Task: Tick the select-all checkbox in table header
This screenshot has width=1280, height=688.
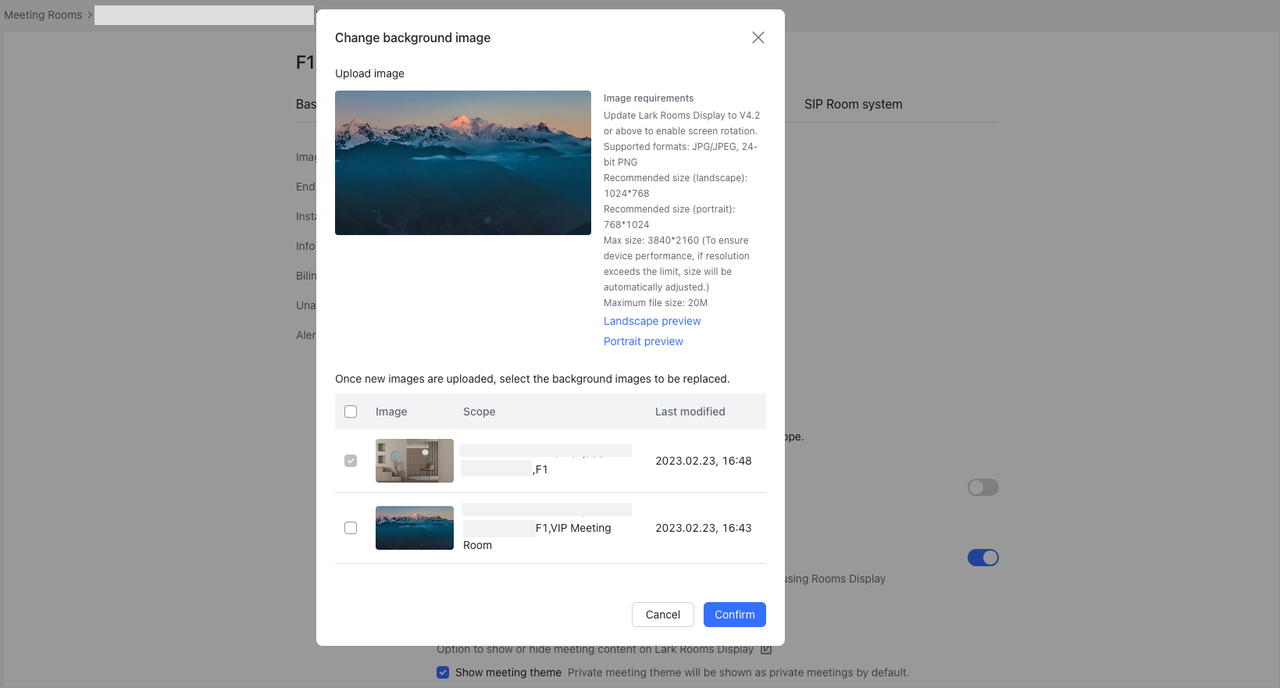Action: 350,411
